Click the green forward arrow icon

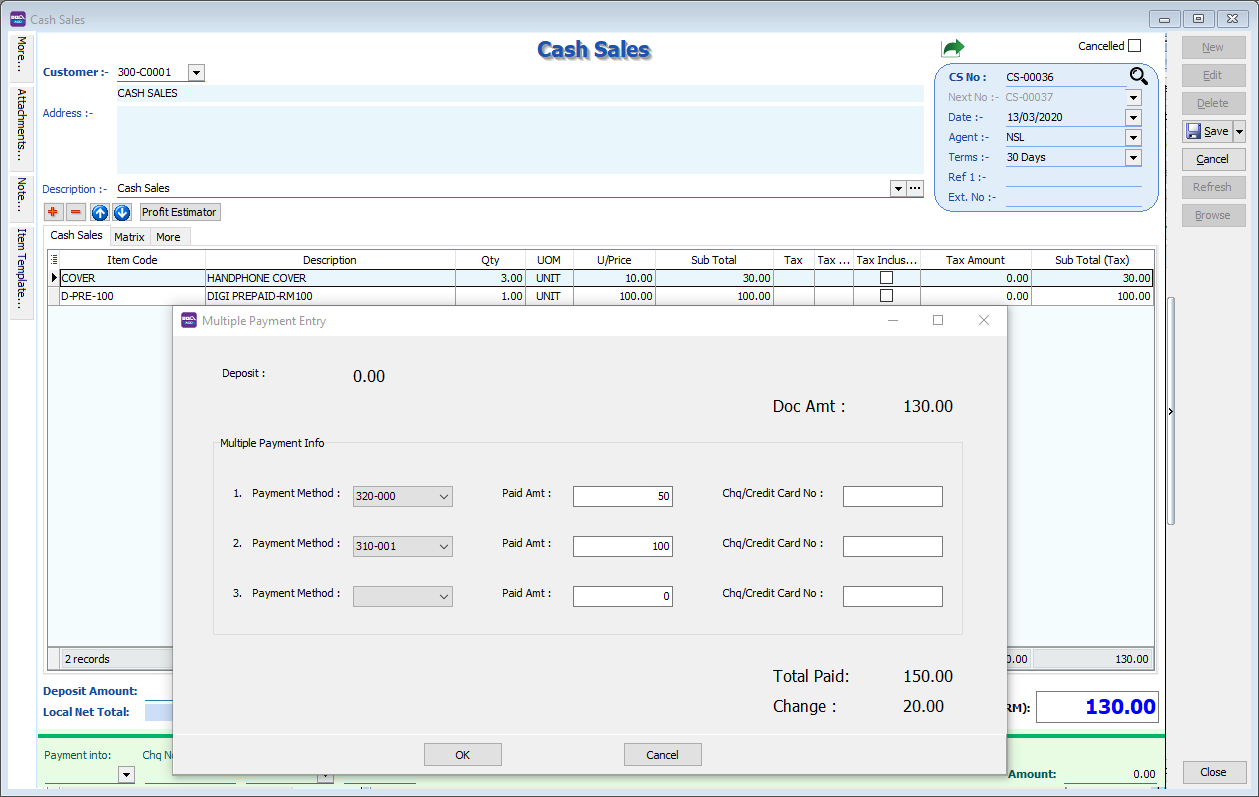952,48
